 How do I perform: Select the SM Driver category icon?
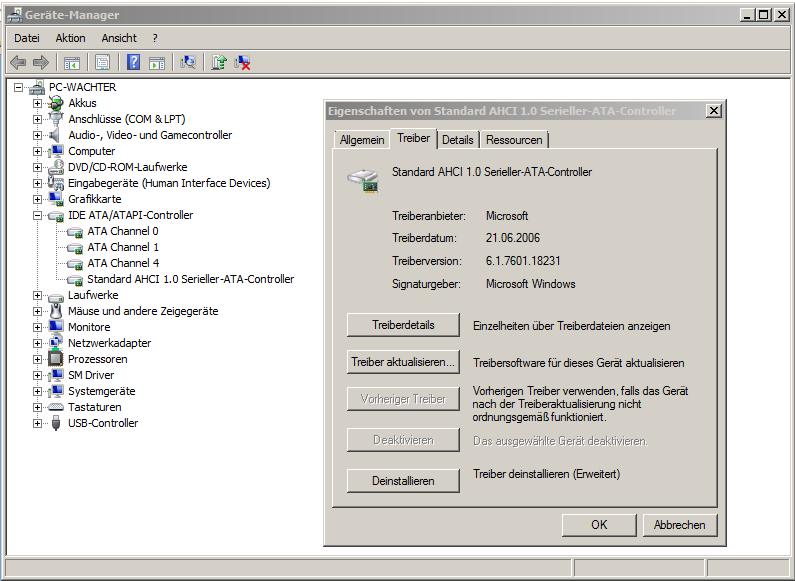point(56,375)
